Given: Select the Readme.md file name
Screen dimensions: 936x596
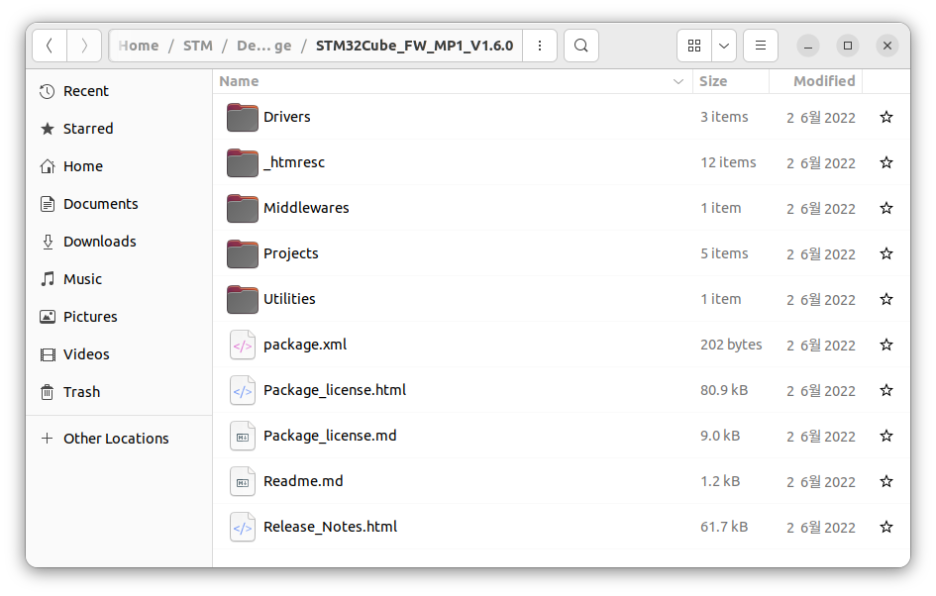Looking at the screenshot, I should [303, 481].
